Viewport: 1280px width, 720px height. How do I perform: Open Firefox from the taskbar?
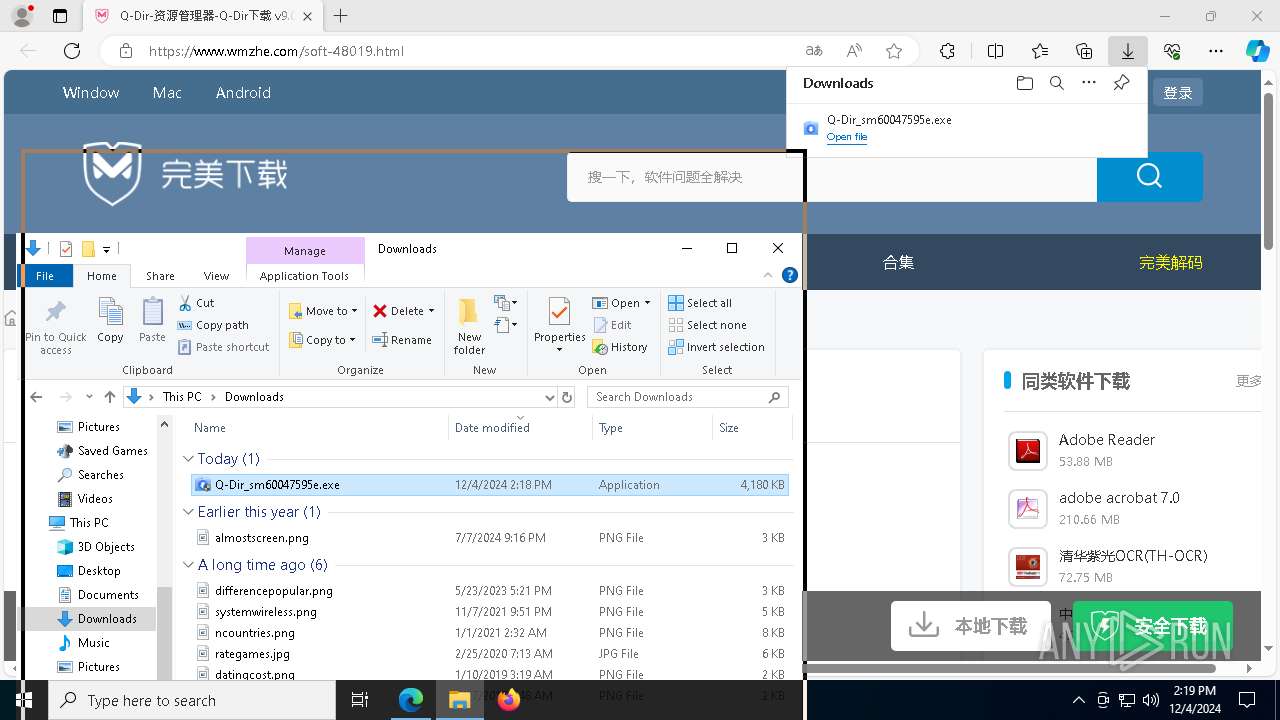coord(508,700)
